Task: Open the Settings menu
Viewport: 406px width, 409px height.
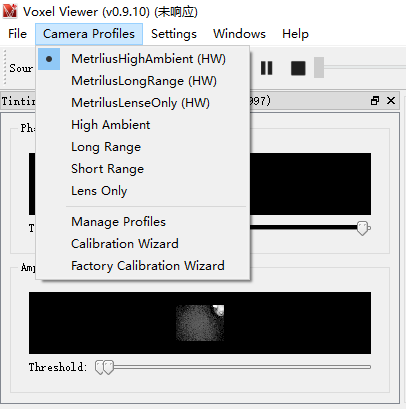Action: click(174, 34)
